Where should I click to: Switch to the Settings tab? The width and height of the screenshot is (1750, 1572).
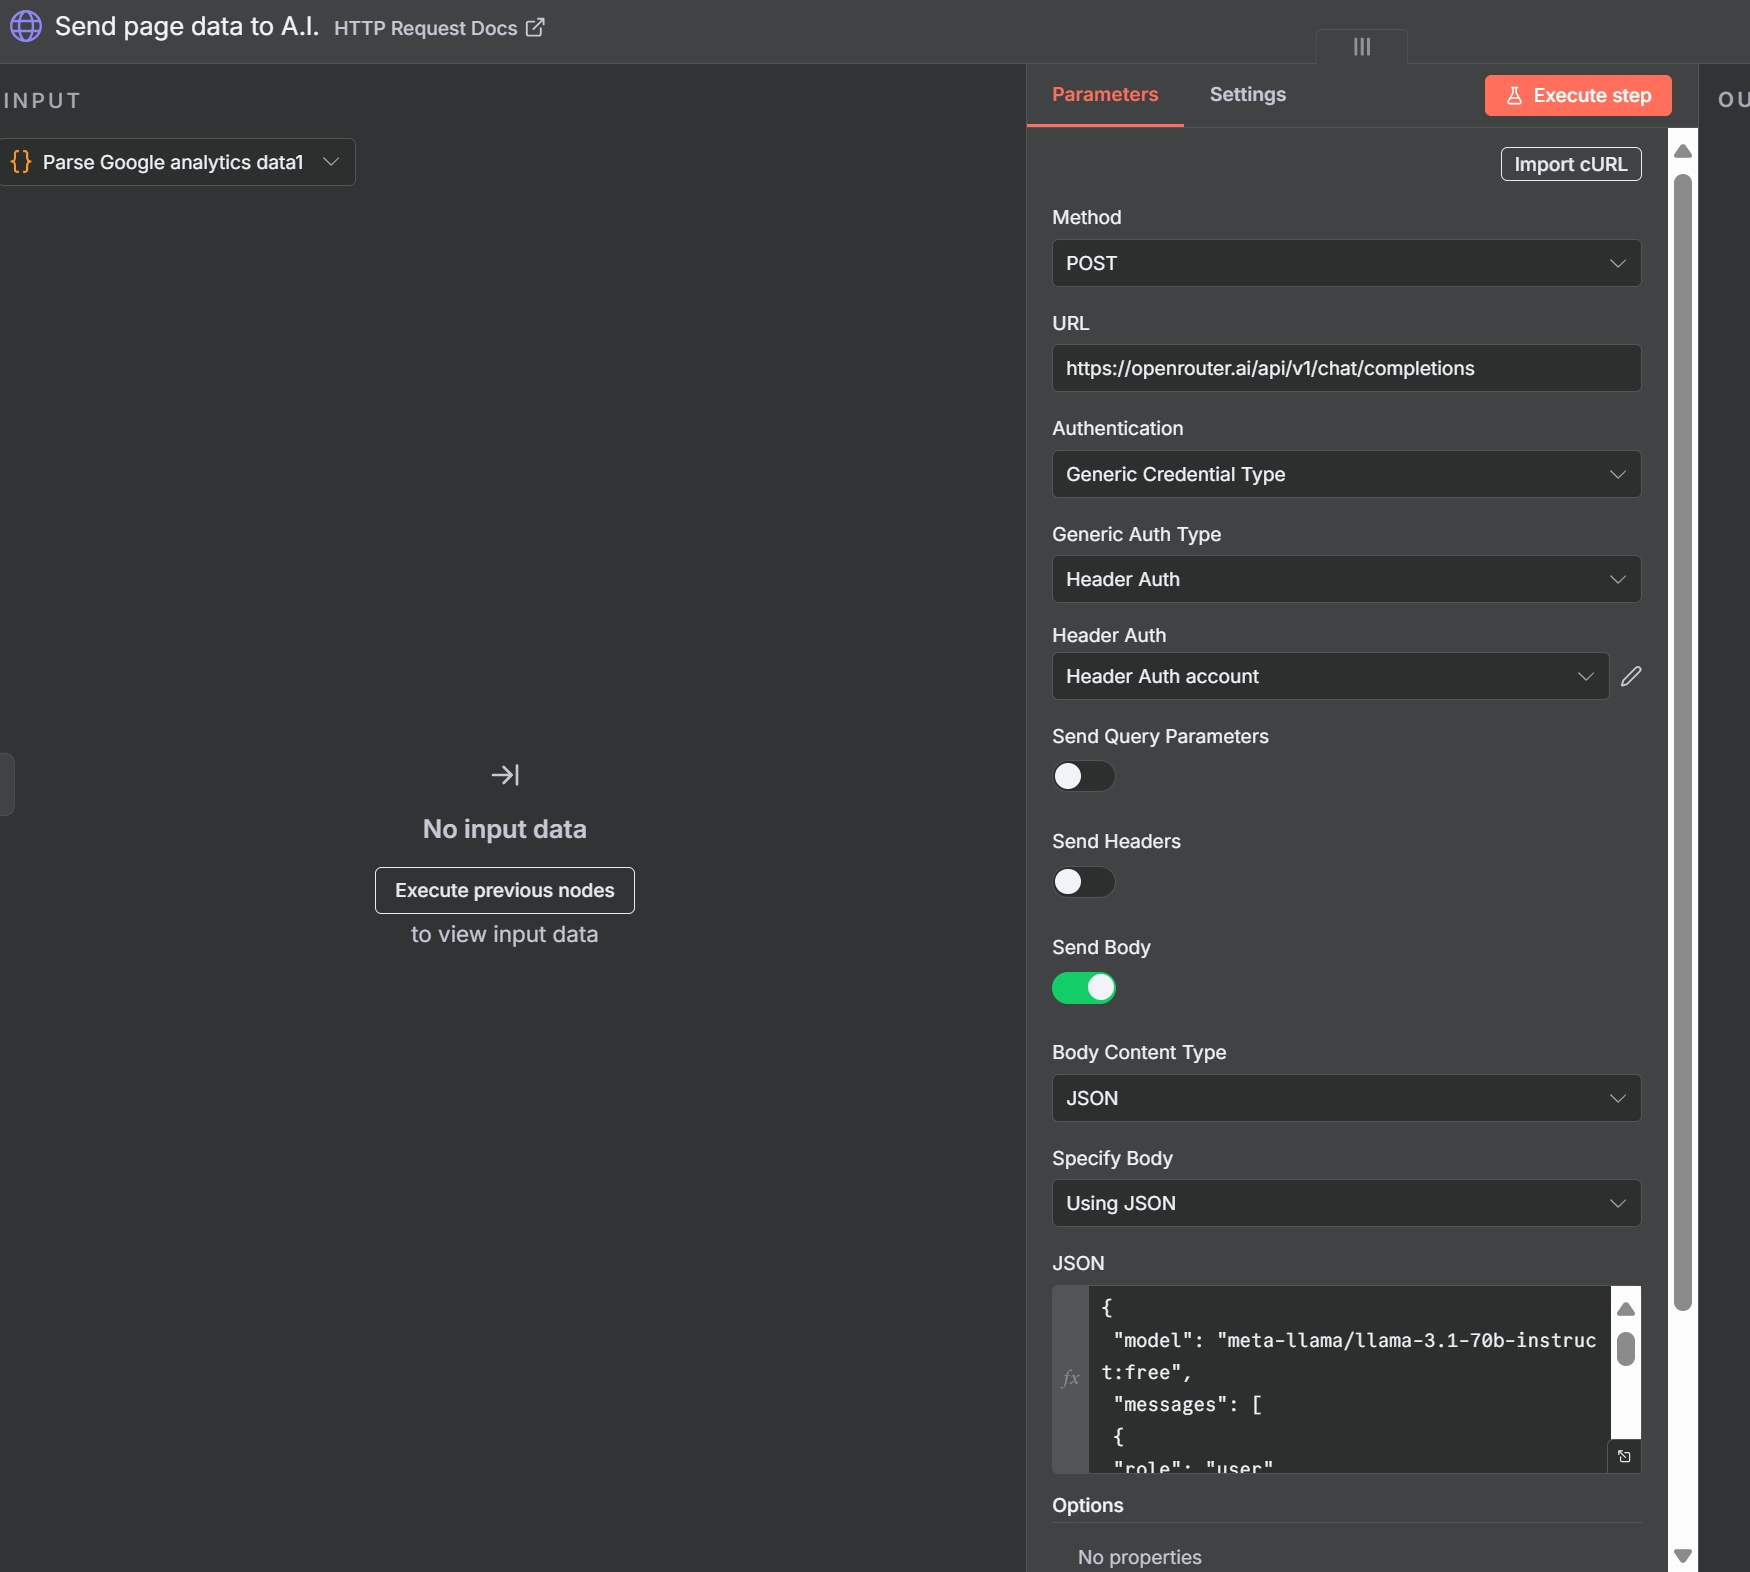click(x=1247, y=95)
